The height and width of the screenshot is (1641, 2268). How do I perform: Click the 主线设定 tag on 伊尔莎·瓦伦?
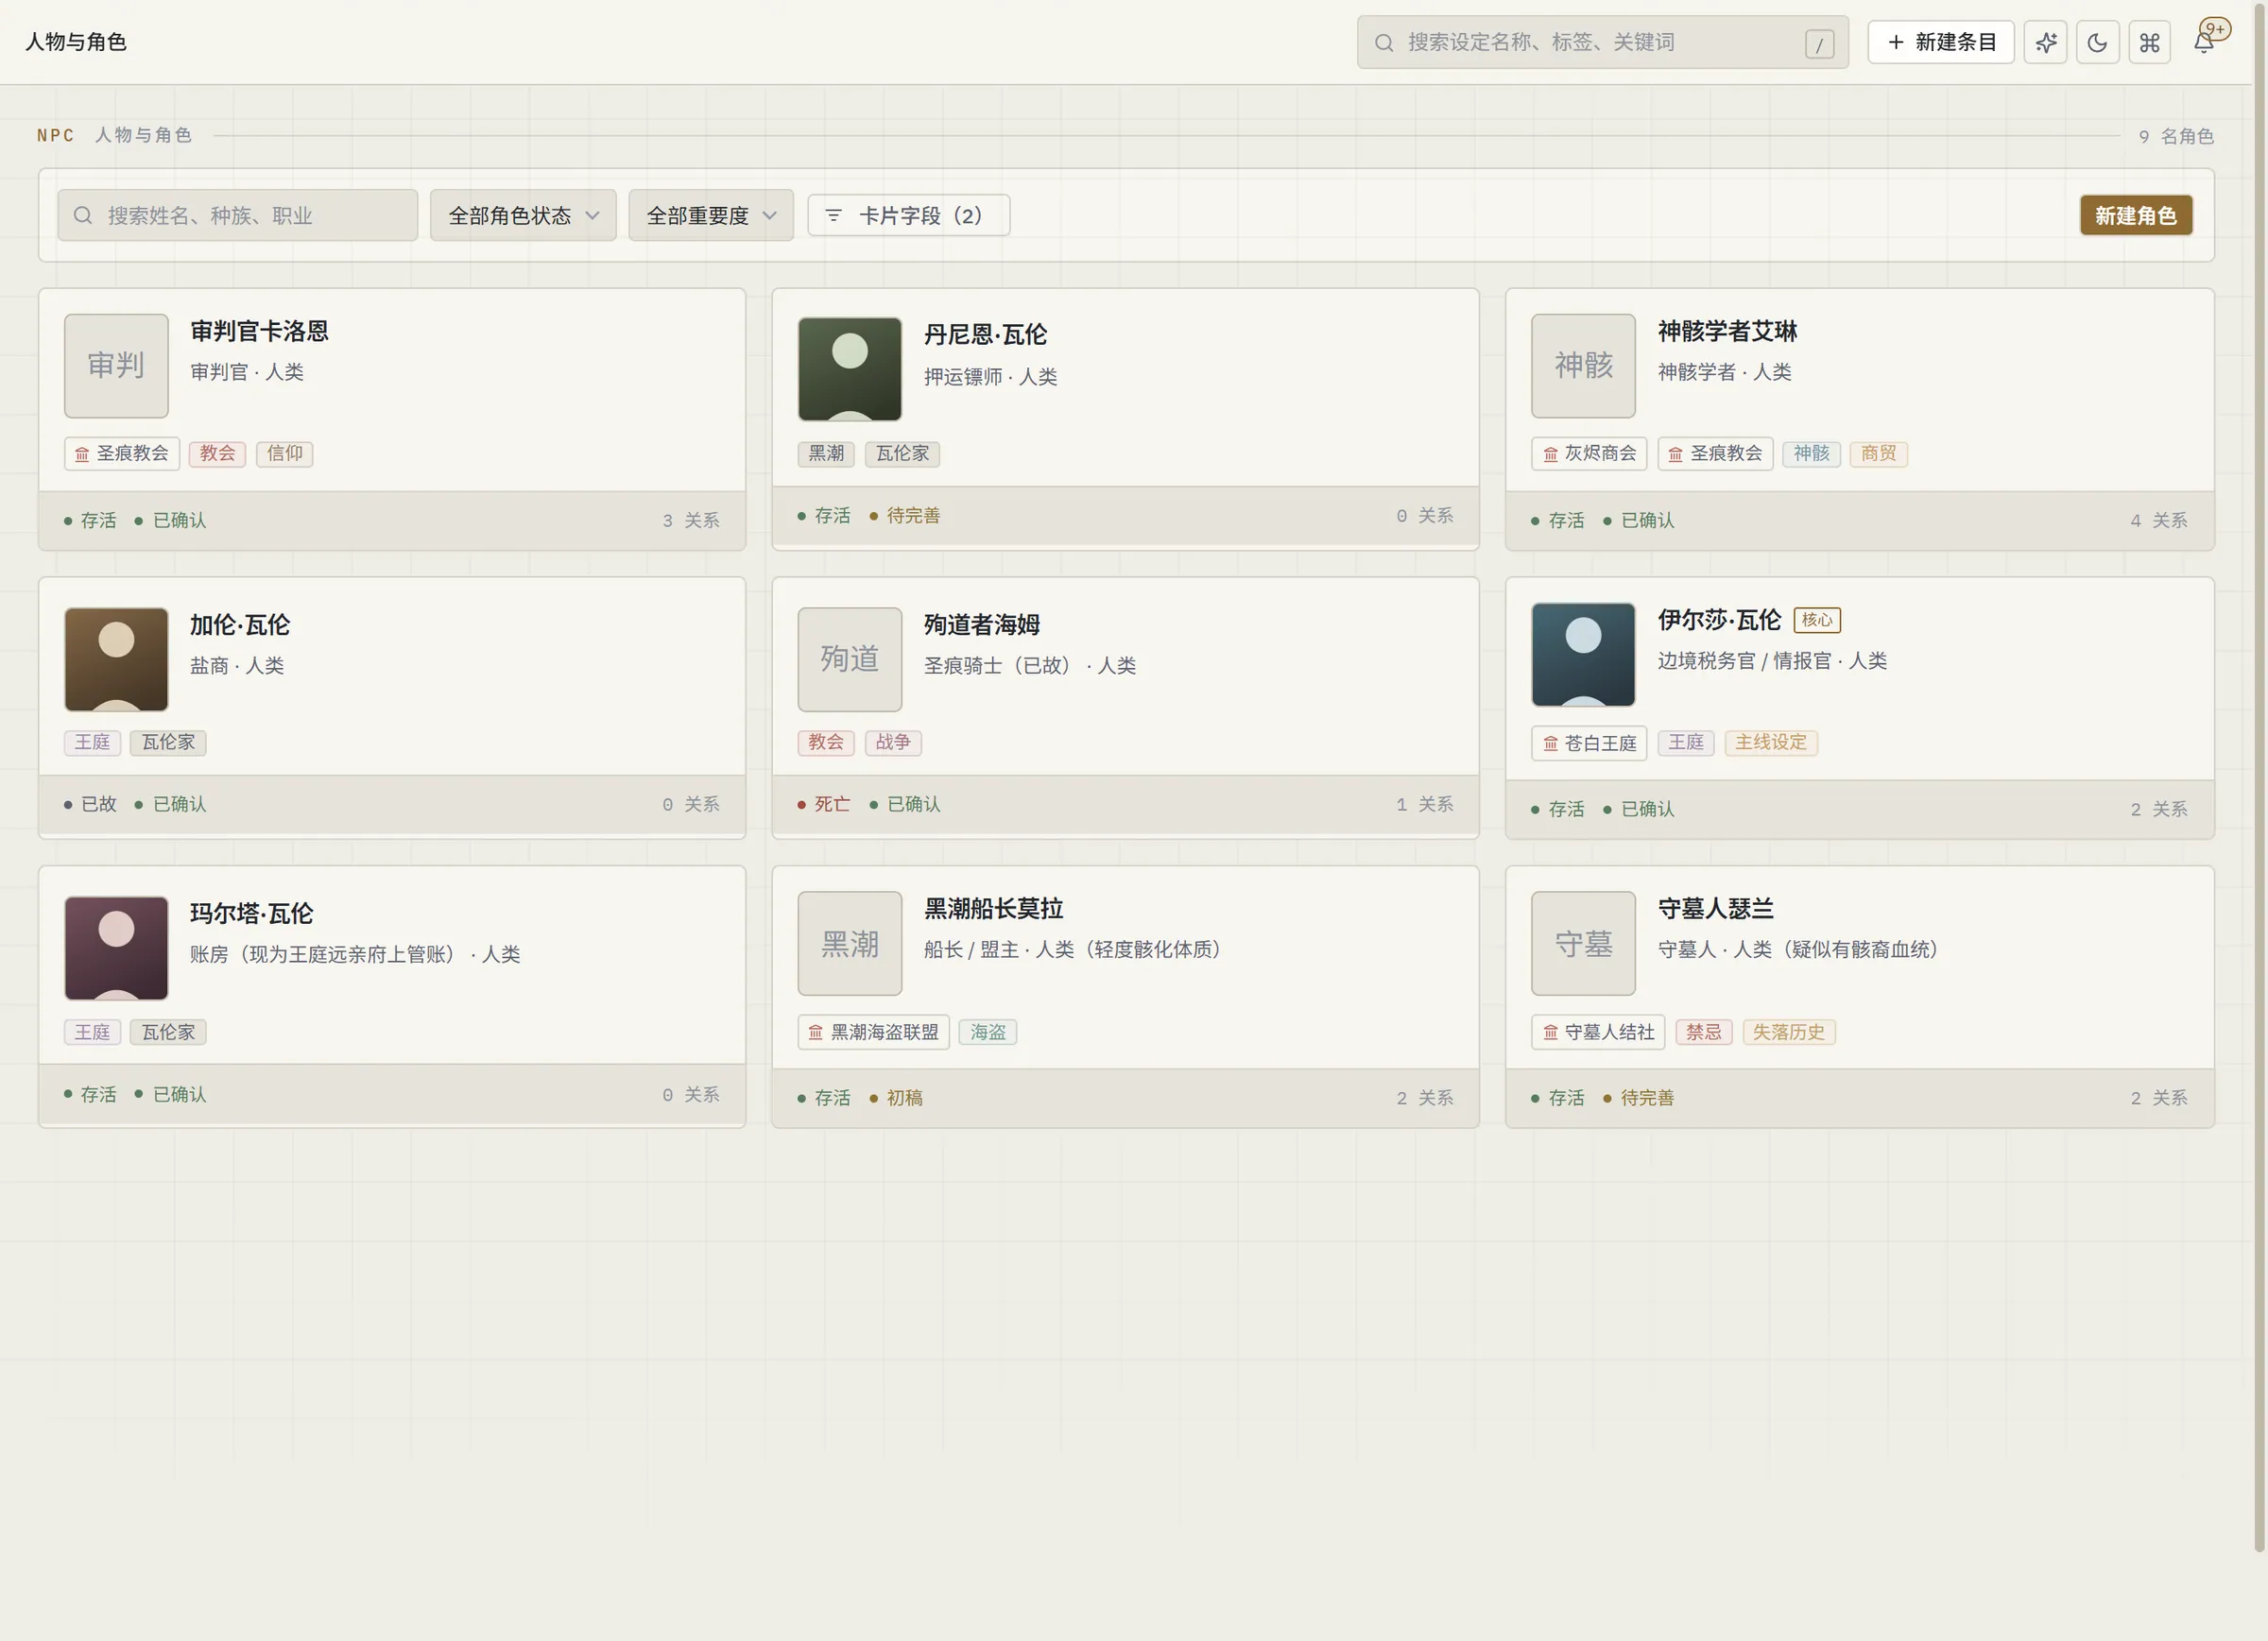[1770, 742]
